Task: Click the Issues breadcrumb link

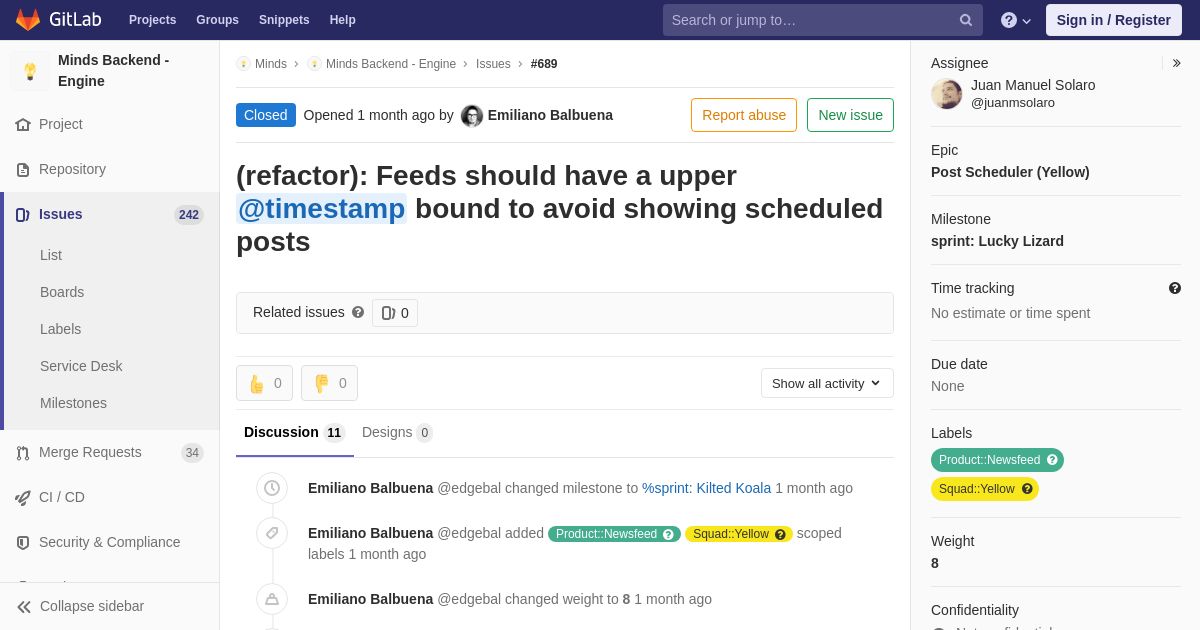Action: coord(493,64)
